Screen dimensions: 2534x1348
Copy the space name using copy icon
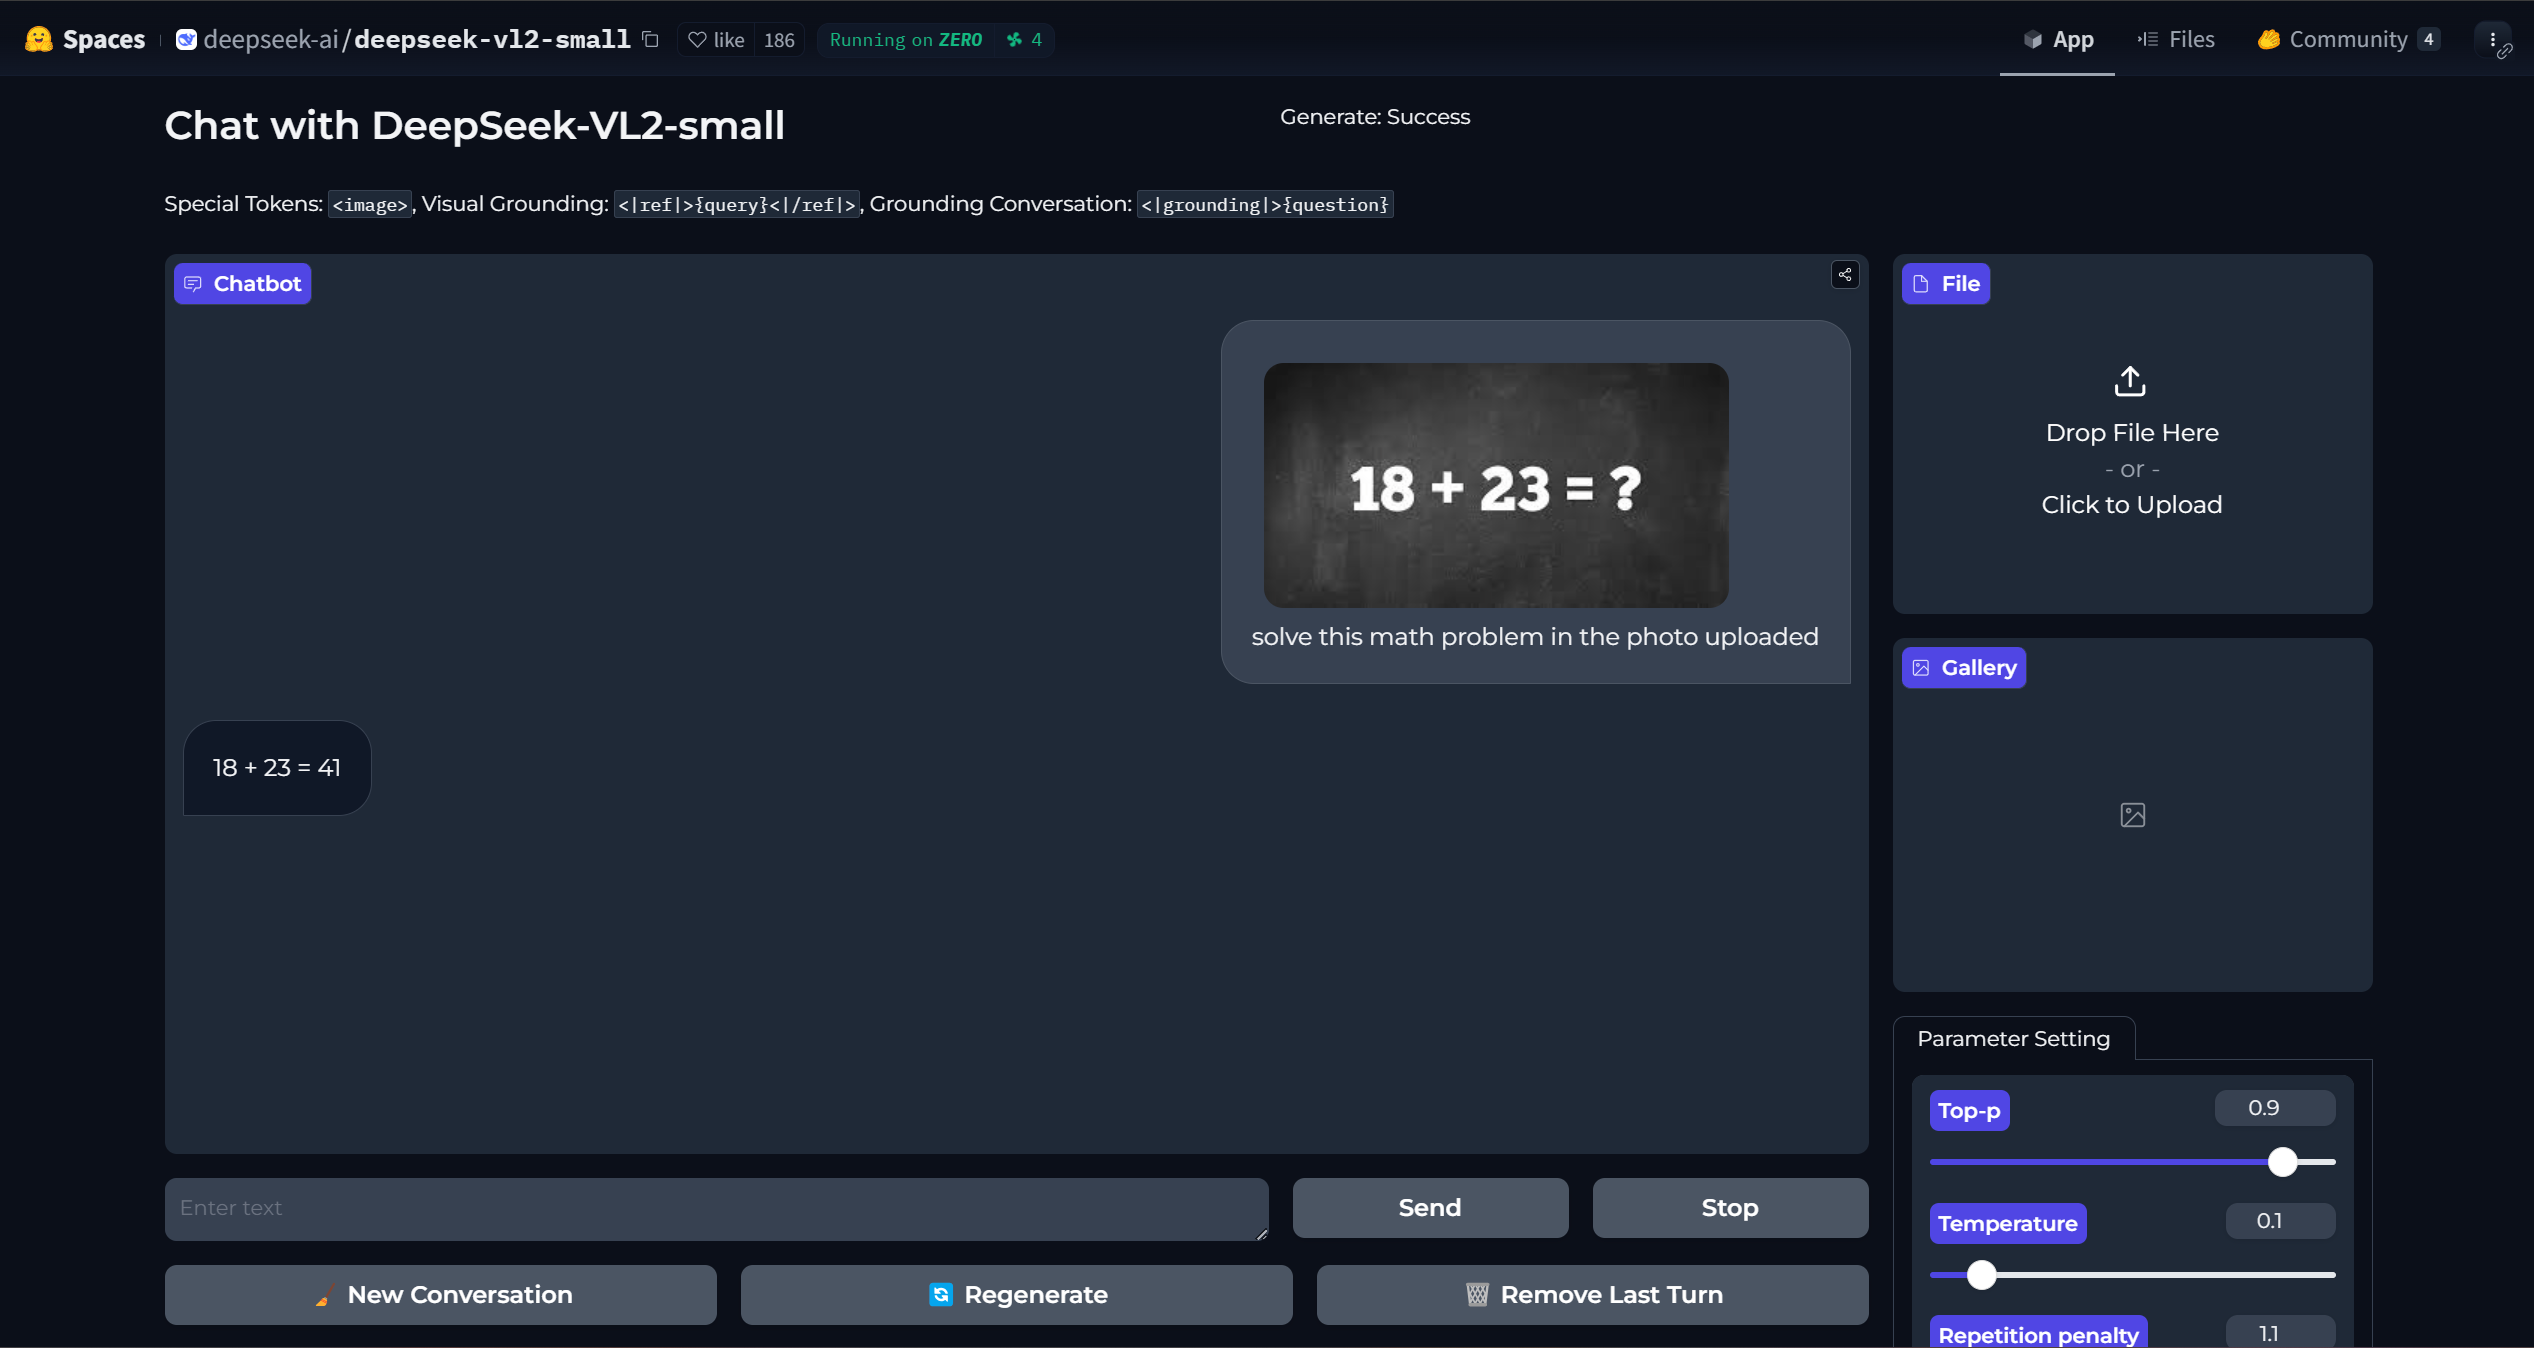click(x=650, y=39)
